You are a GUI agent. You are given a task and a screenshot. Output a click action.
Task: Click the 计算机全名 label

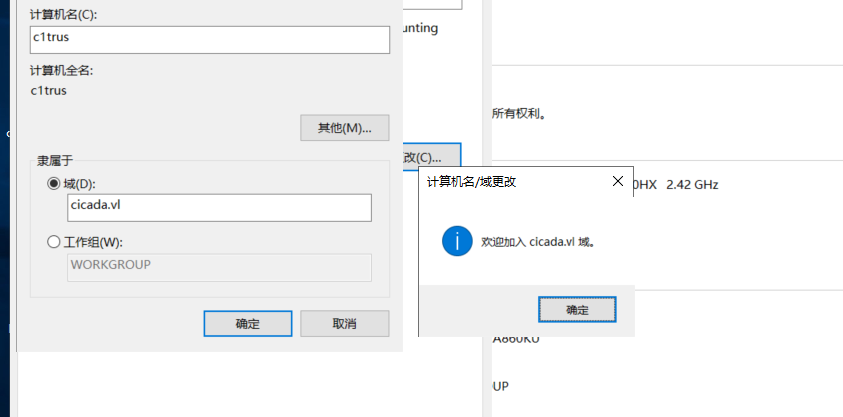point(62,71)
